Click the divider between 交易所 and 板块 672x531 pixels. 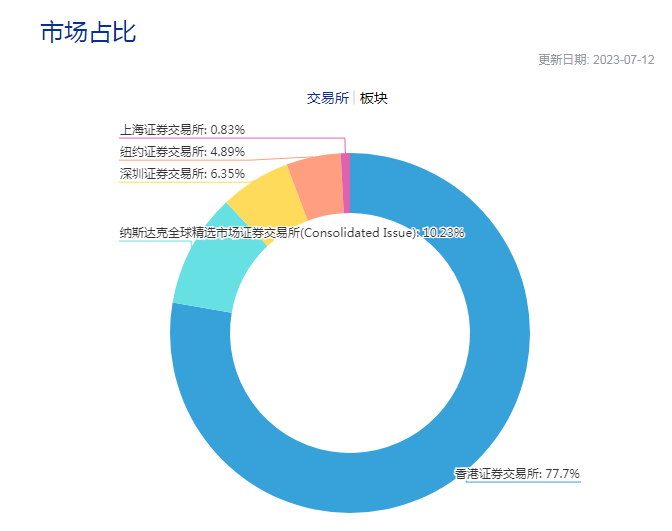pos(354,98)
